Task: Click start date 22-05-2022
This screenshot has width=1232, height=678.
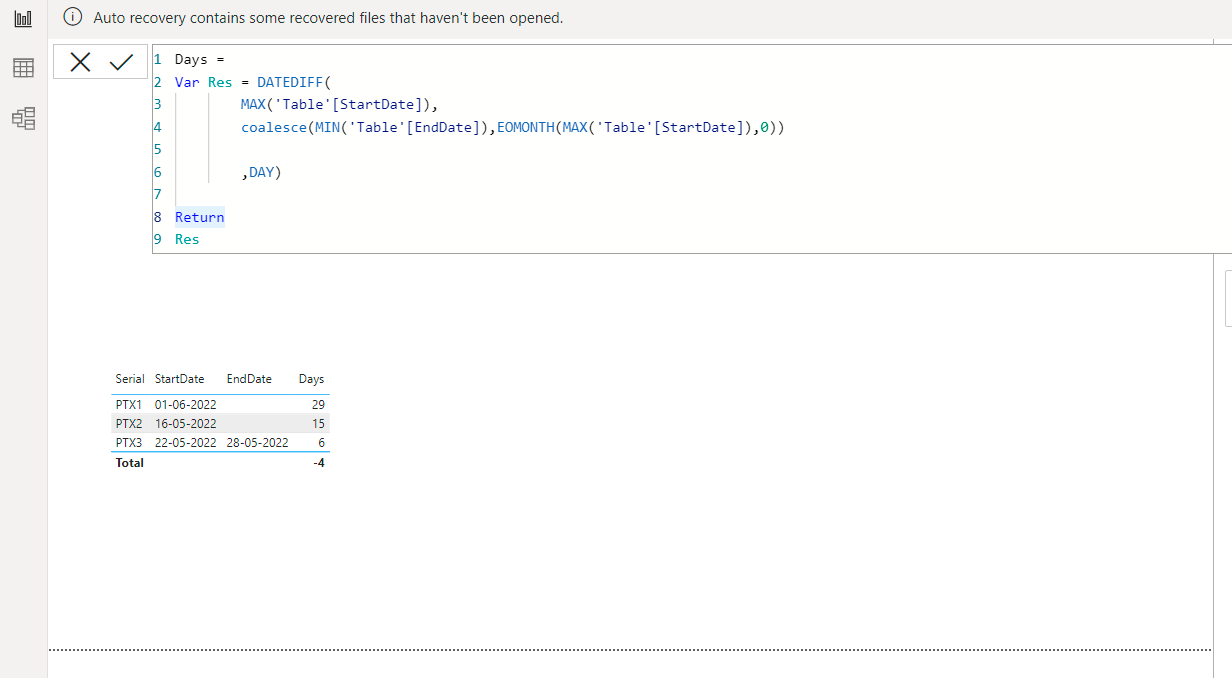Action: coord(185,442)
